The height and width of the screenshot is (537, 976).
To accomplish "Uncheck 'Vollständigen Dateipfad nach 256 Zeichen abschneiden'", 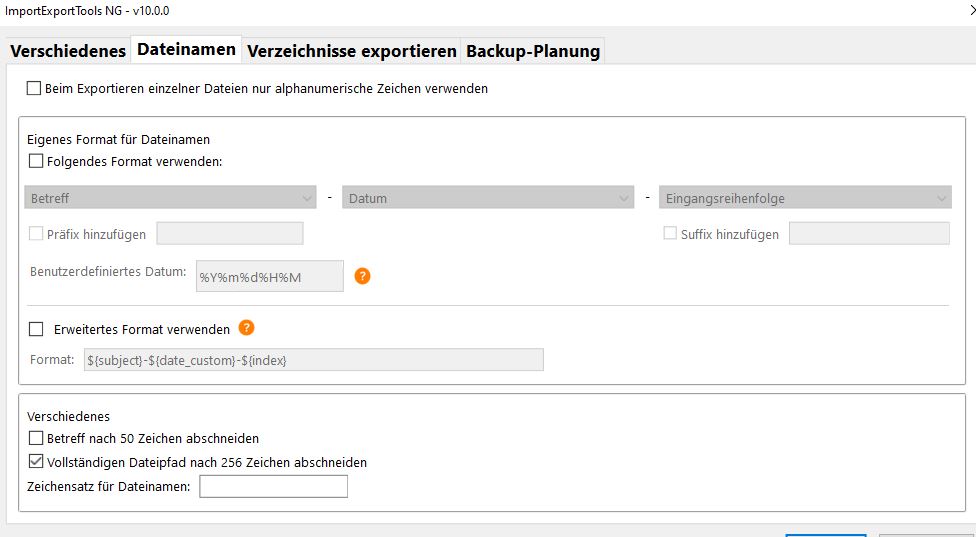I will 37,462.
